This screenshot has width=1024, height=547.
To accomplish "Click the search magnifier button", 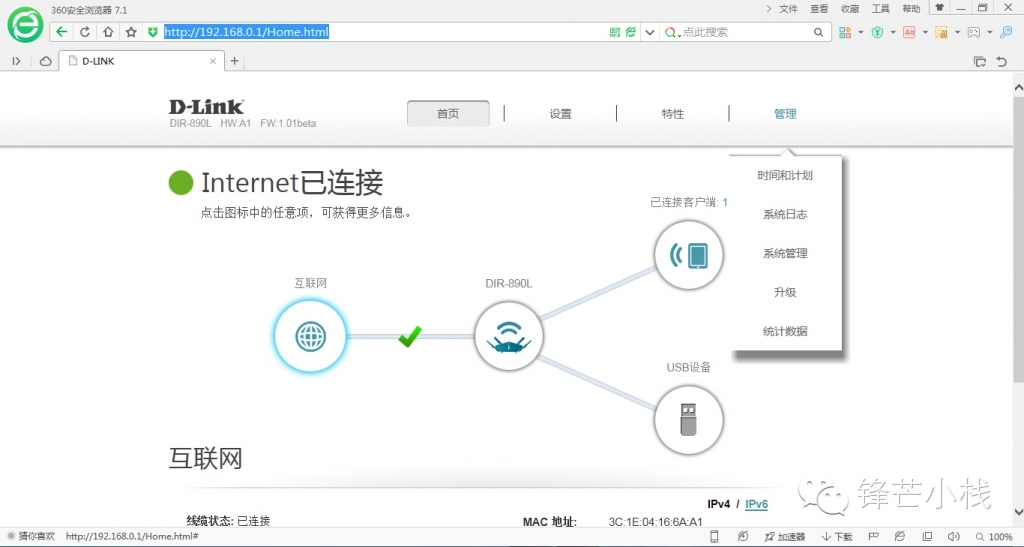I will [818, 32].
